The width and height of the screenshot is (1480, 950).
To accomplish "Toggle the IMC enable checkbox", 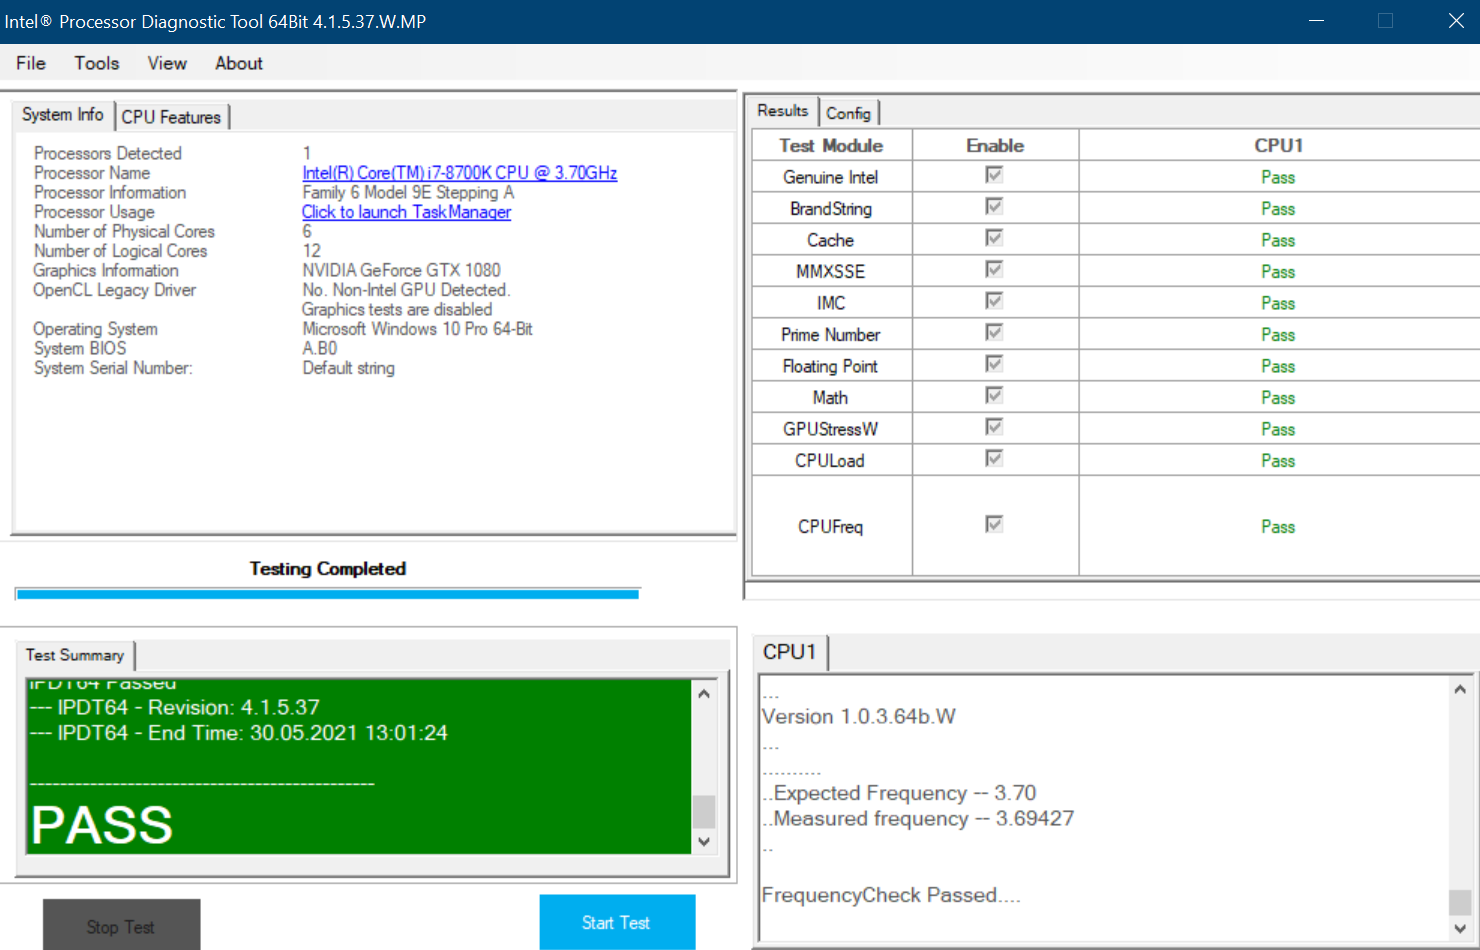I will [994, 301].
